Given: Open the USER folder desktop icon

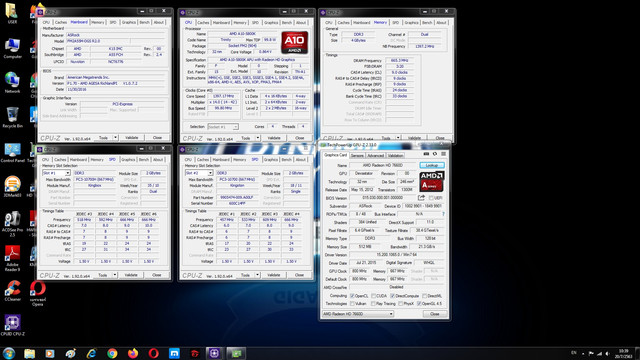Looking at the screenshot, I should click(12, 13).
